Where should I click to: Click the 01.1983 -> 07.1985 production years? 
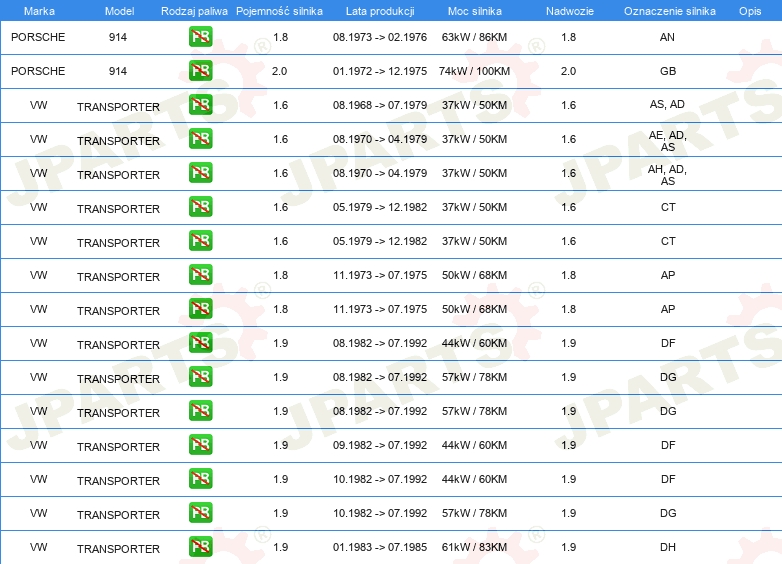[x=380, y=547]
